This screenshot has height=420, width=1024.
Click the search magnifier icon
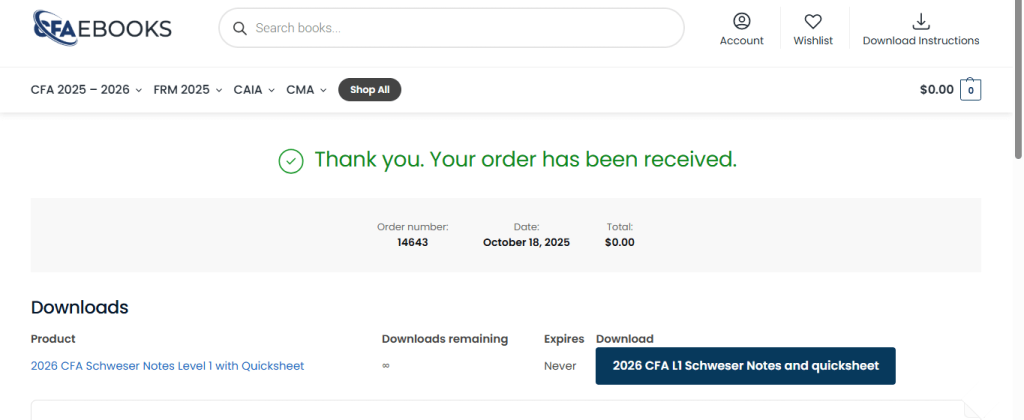point(240,28)
